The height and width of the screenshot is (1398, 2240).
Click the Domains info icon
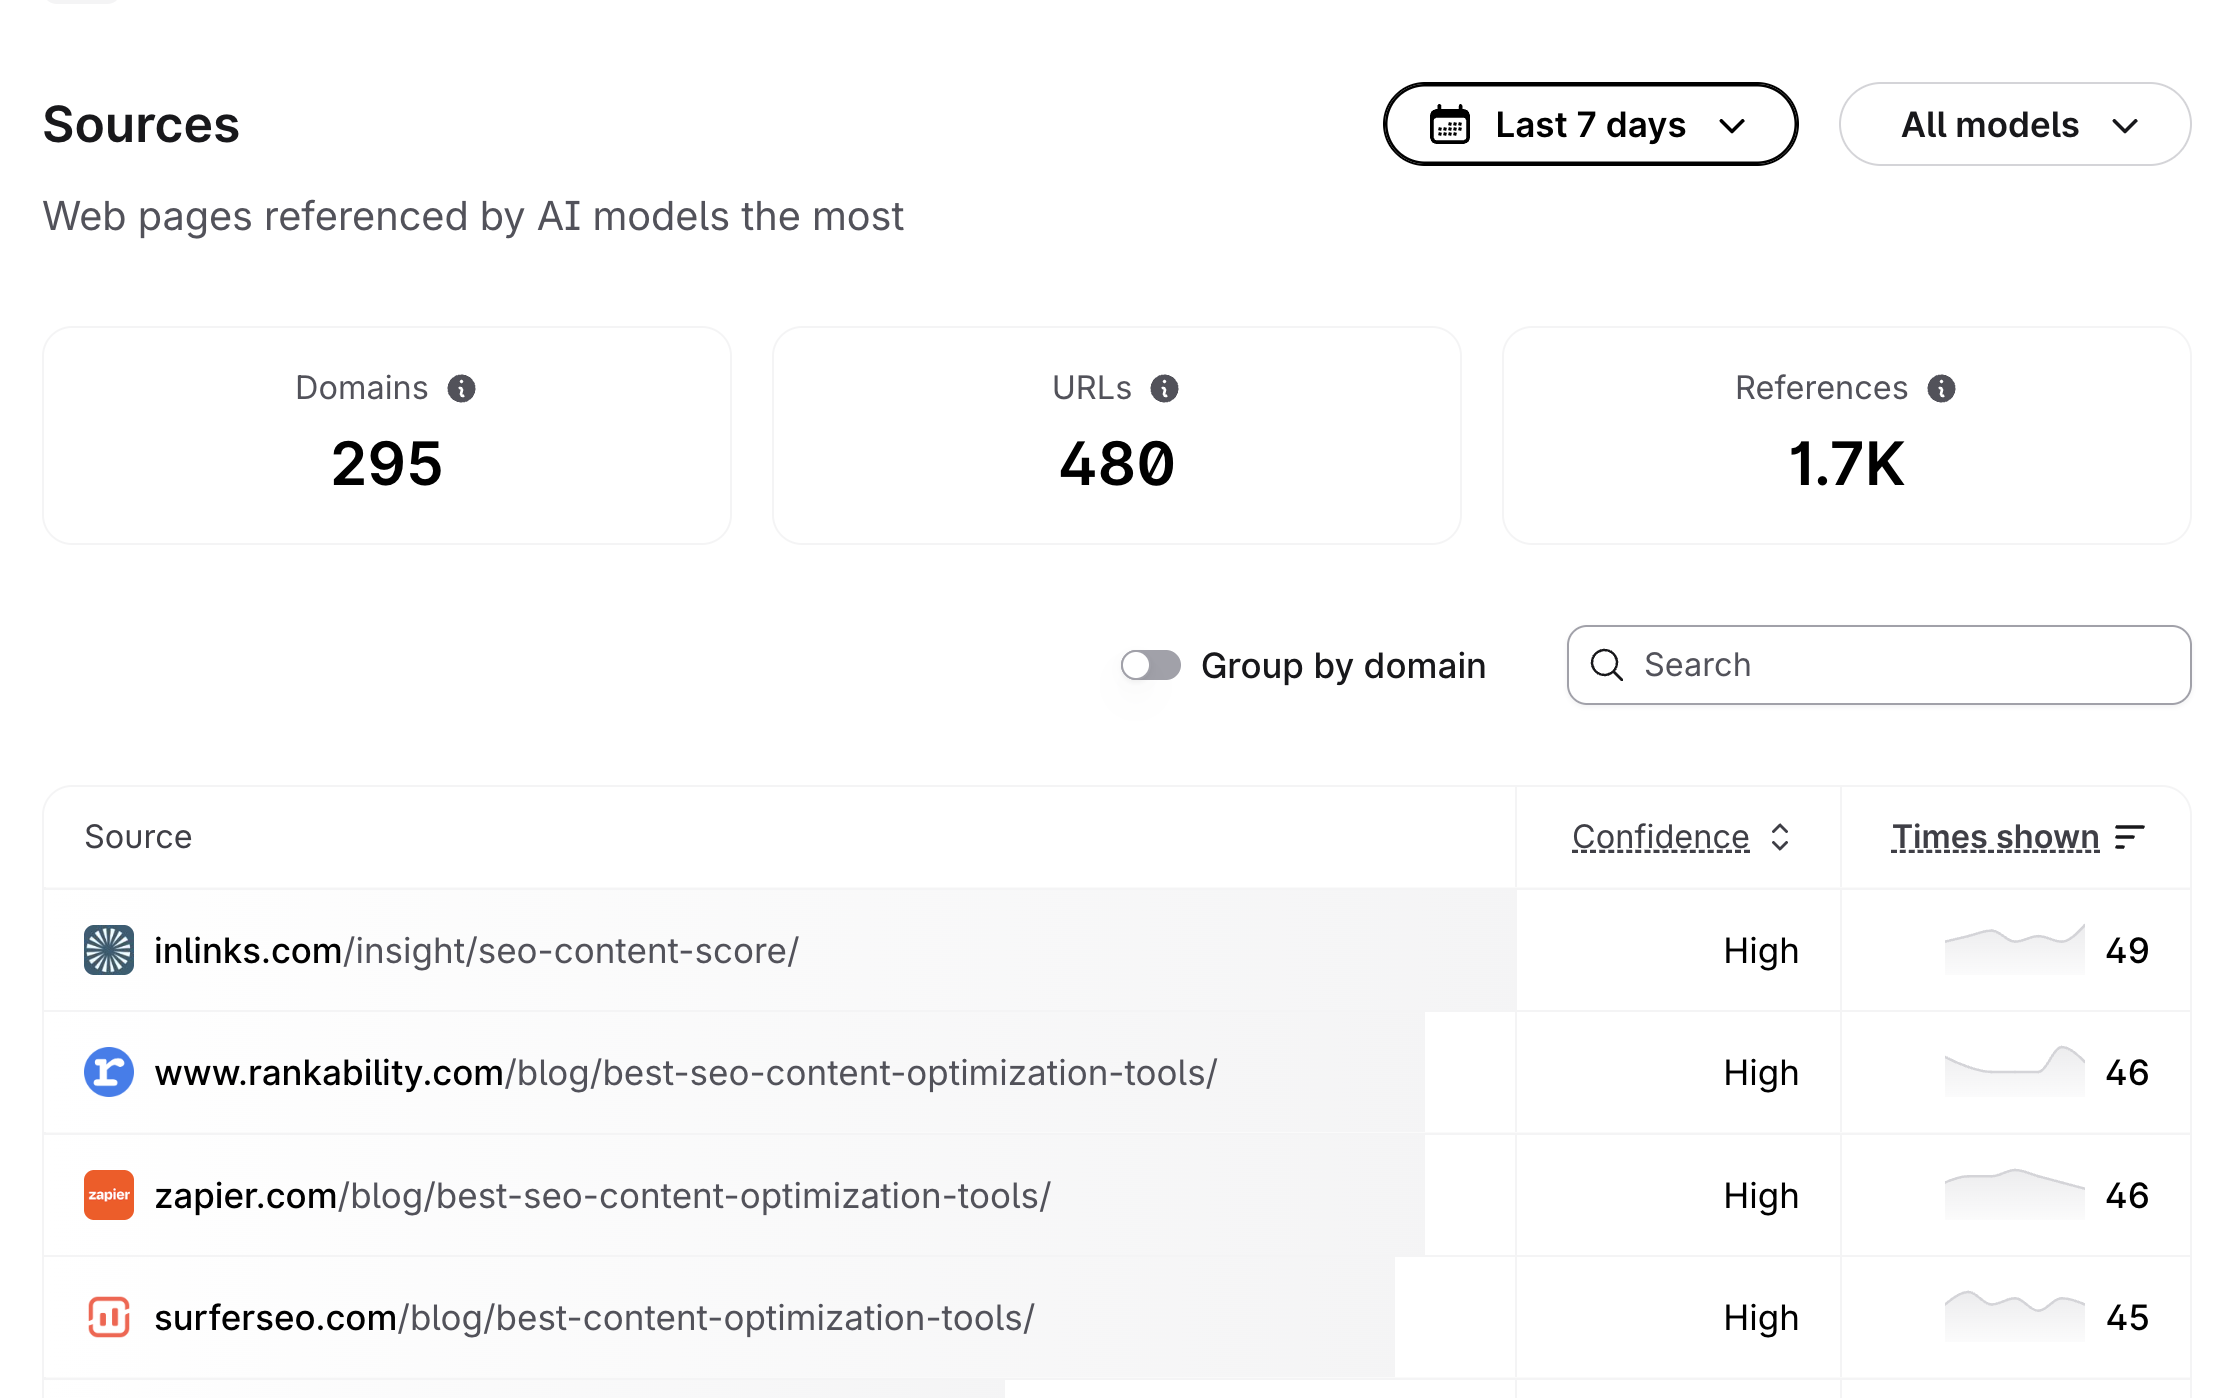point(461,388)
